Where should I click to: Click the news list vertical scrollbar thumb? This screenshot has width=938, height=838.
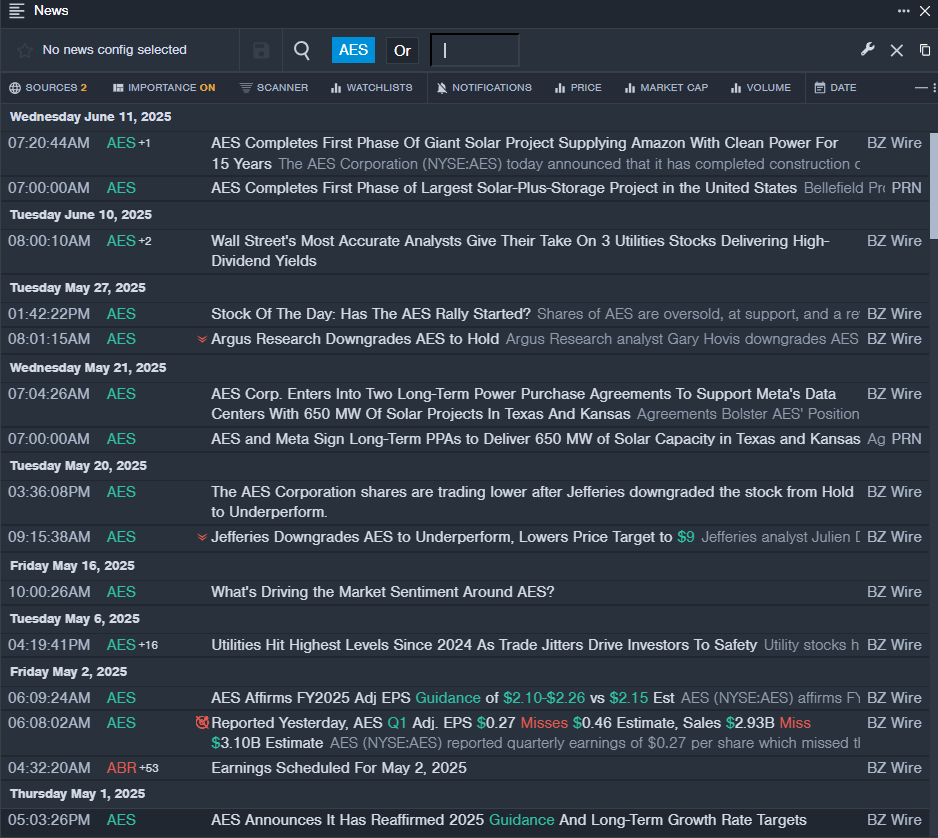(x=933, y=186)
